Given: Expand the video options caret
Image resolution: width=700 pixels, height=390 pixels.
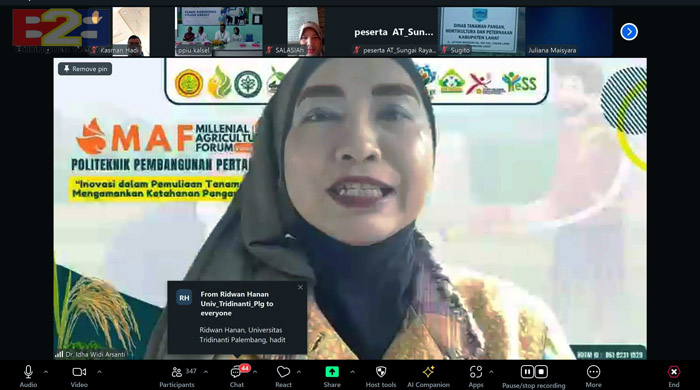Looking at the screenshot, I should tap(99, 371).
